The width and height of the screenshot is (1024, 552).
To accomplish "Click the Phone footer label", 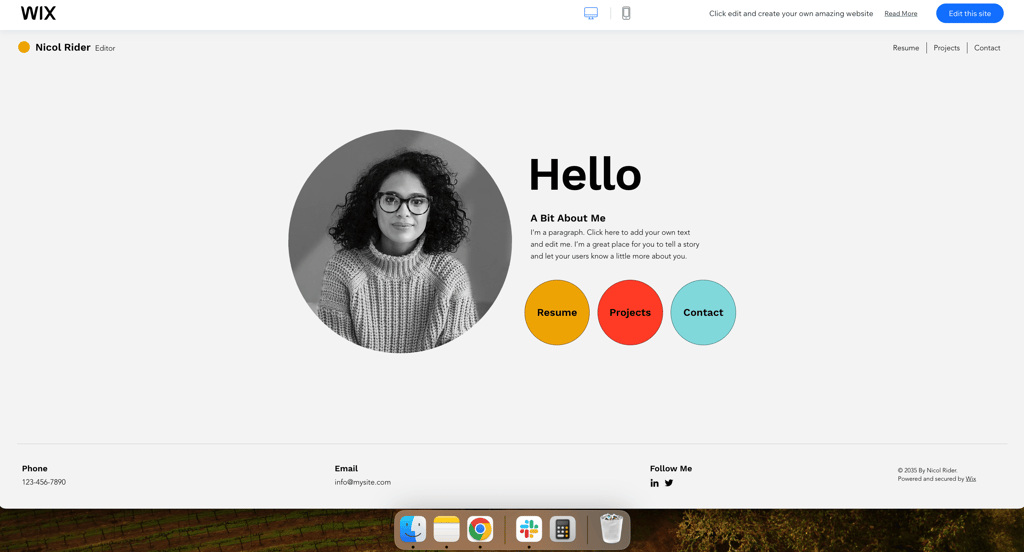I will (x=35, y=468).
